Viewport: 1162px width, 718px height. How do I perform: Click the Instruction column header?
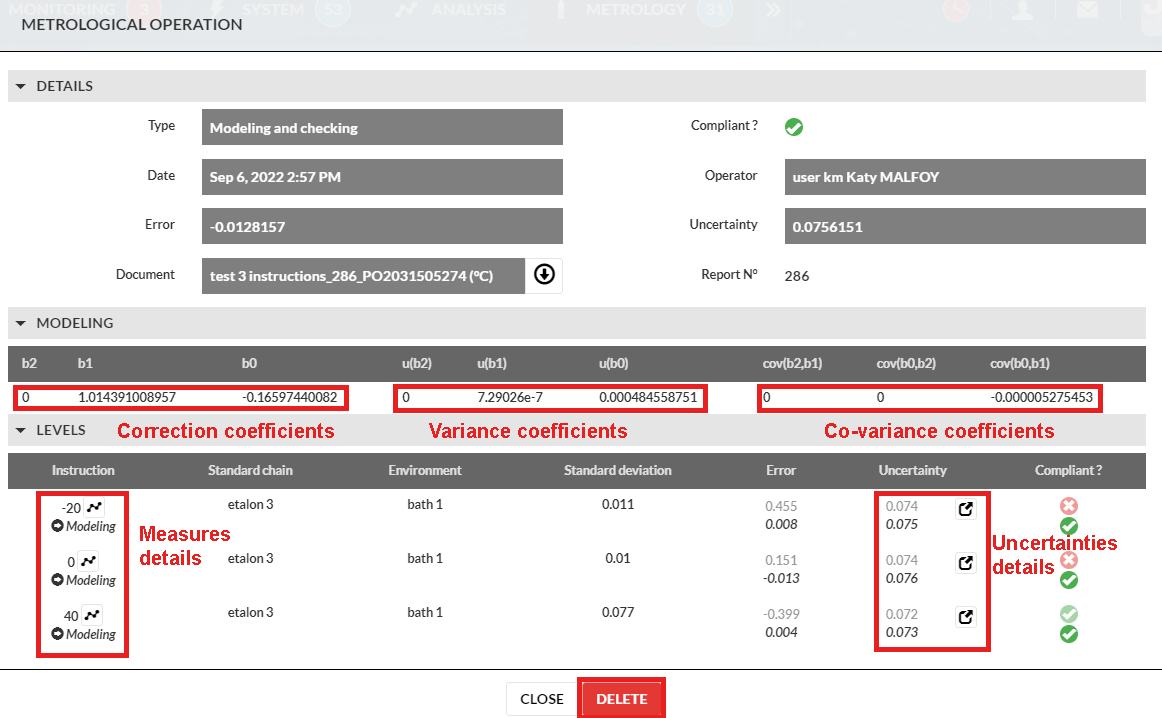[83, 471]
